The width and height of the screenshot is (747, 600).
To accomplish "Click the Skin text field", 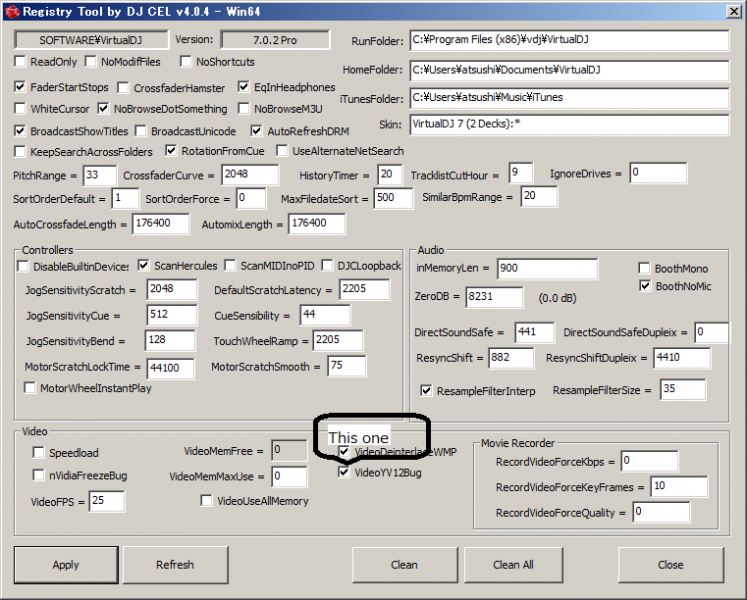I will [x=569, y=124].
